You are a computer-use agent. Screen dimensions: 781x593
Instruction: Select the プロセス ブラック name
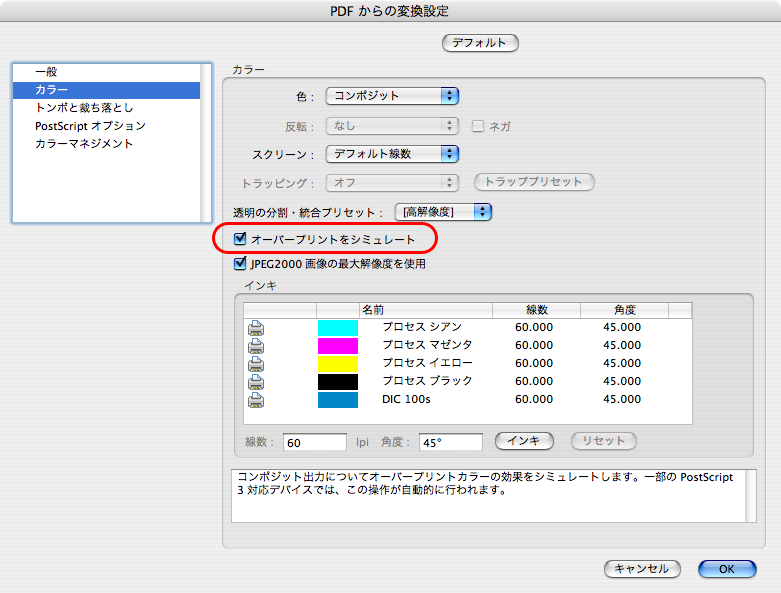click(427, 381)
